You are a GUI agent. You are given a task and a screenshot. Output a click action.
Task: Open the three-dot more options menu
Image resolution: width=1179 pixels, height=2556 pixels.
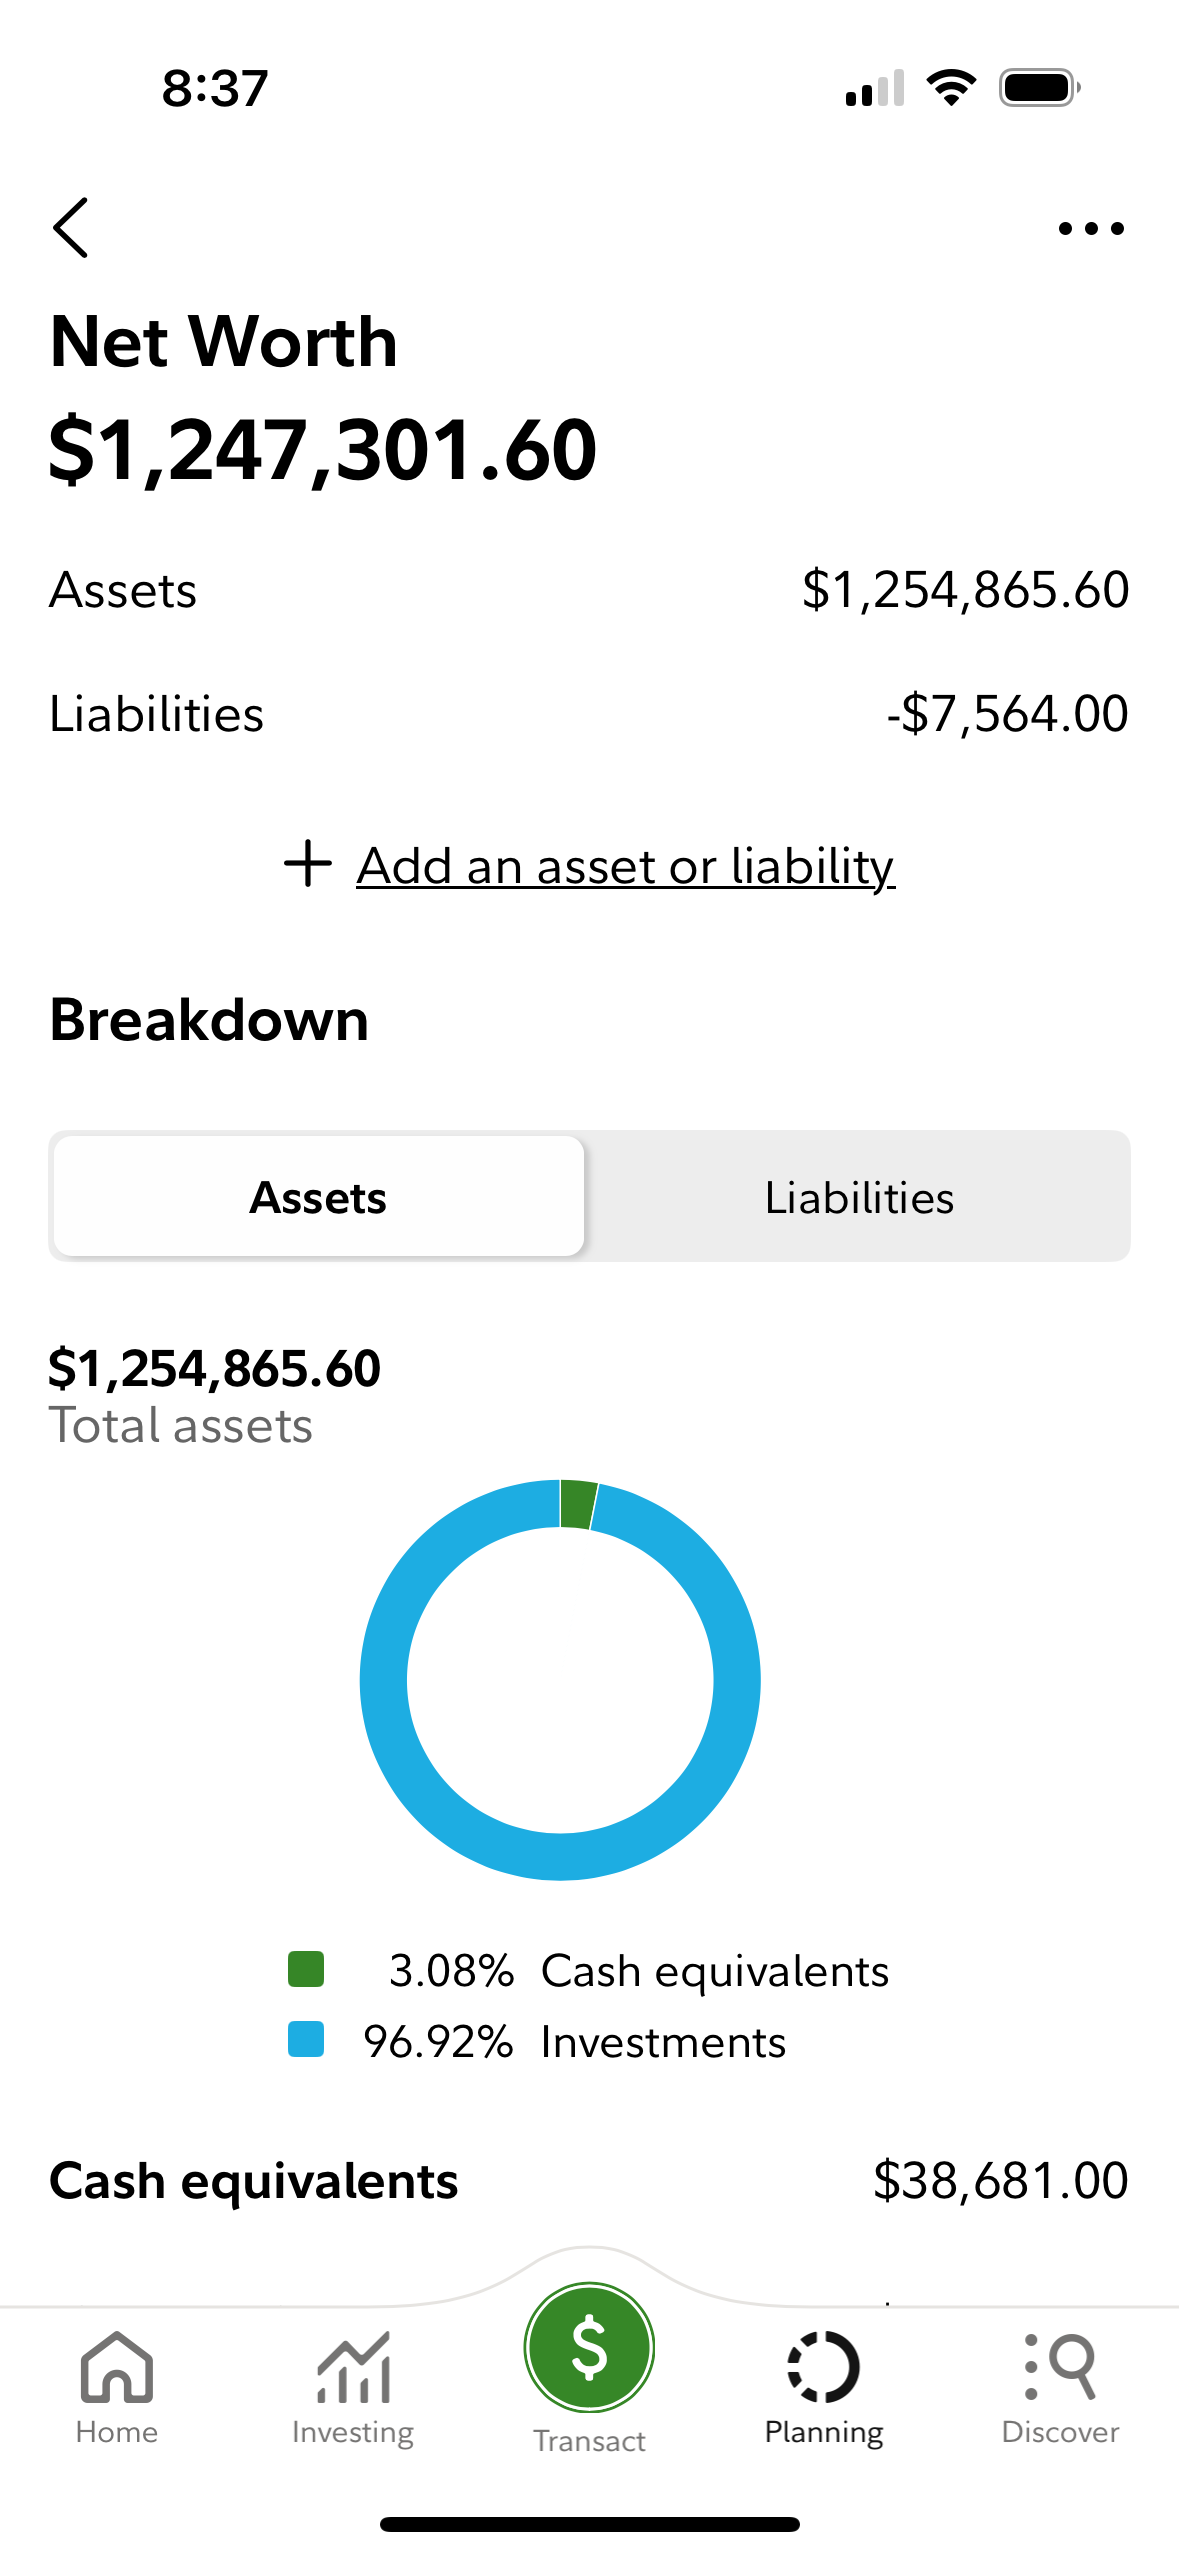pyautogui.click(x=1090, y=229)
